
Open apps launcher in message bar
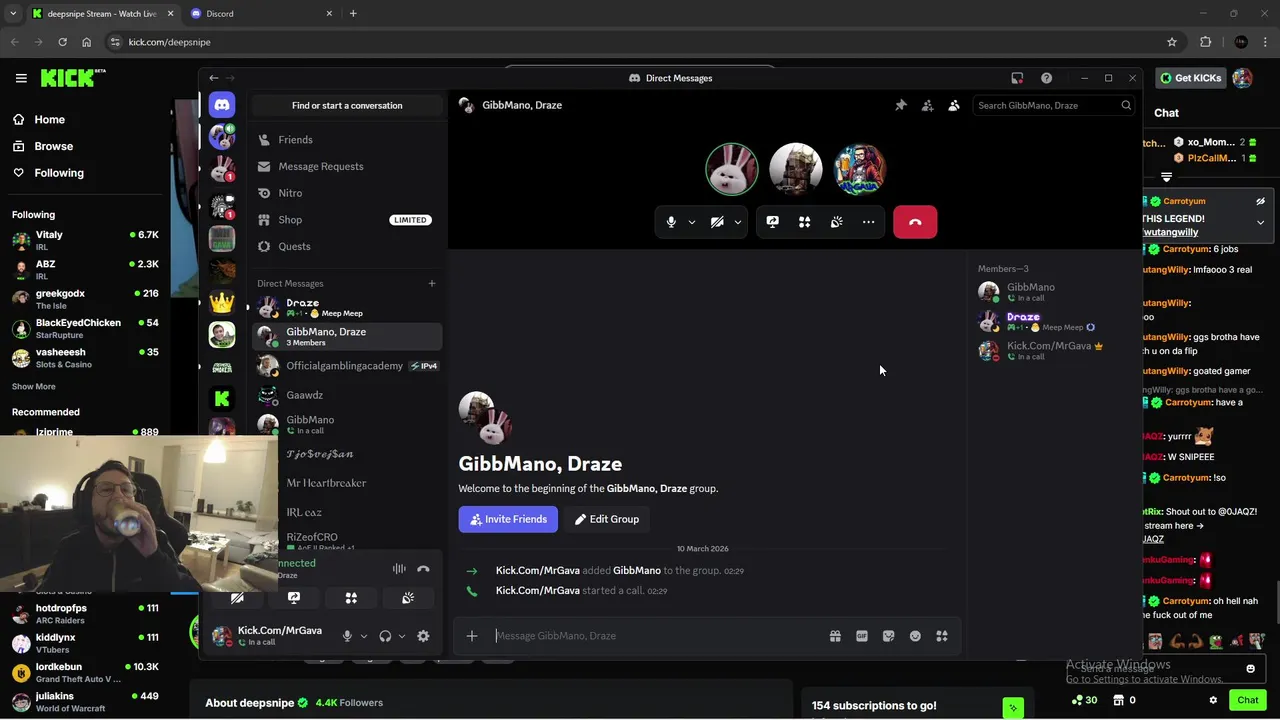(x=942, y=636)
